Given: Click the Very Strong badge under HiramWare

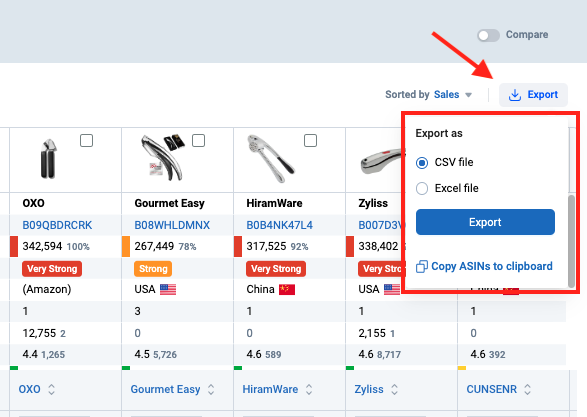Looking at the screenshot, I should 276,269.
